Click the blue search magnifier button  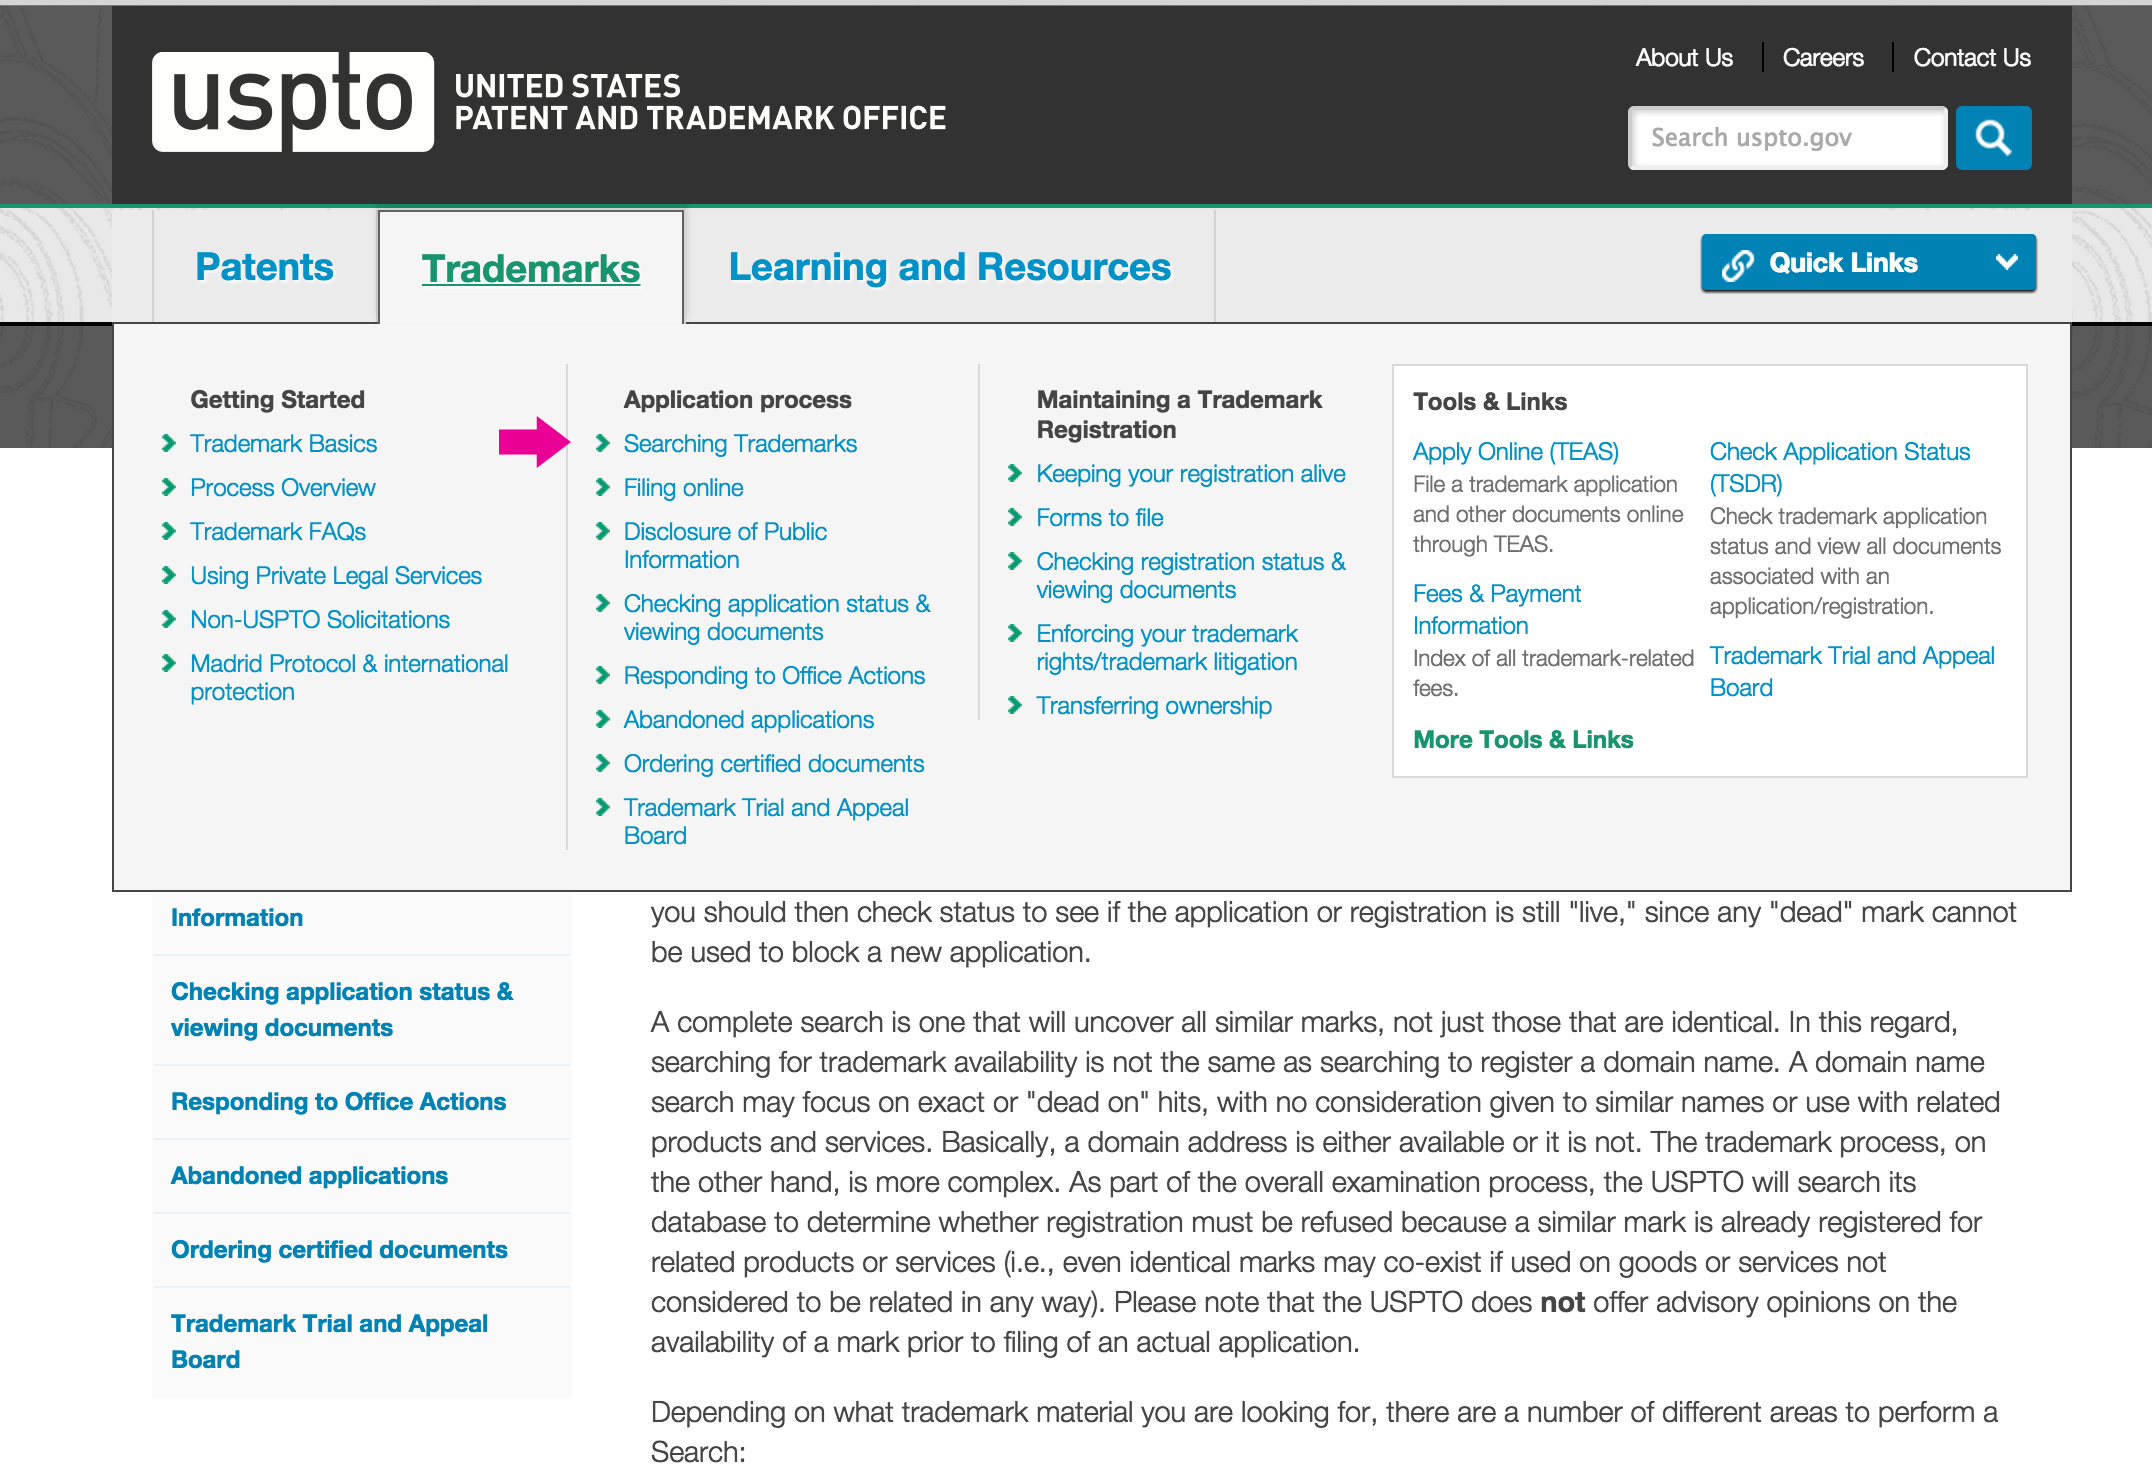[x=1993, y=138]
